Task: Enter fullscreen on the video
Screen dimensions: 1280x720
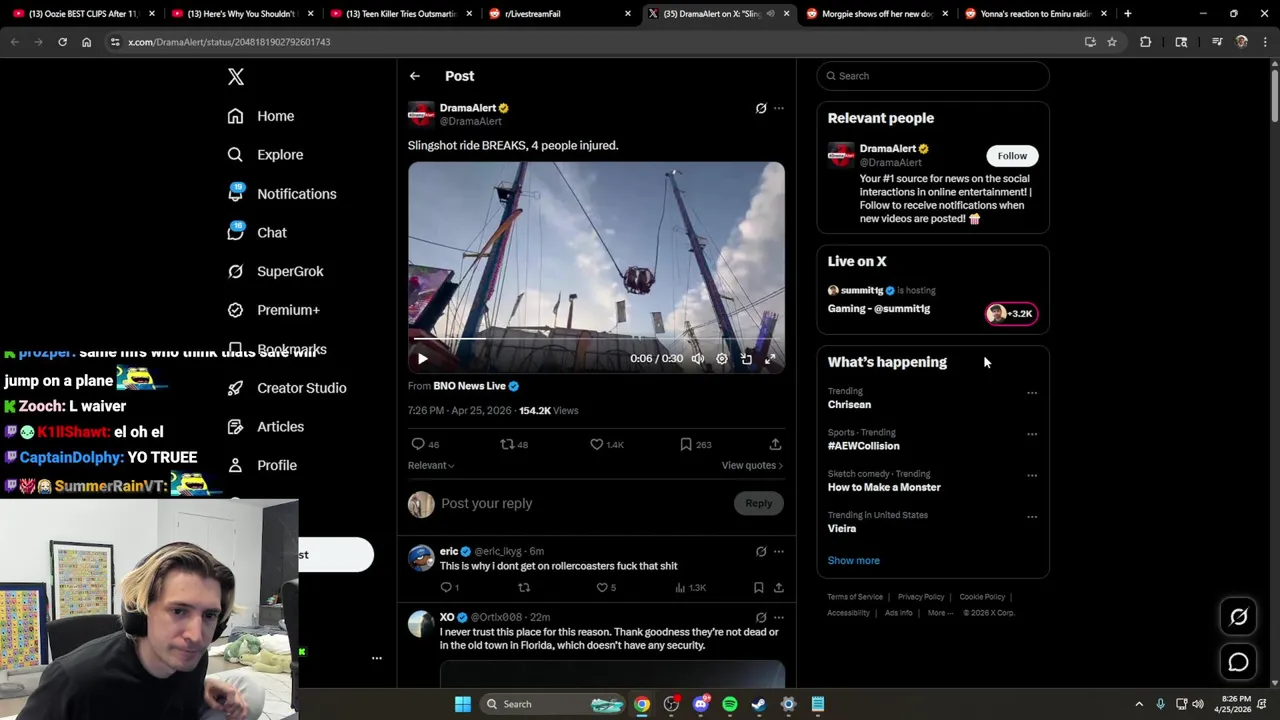Action: tap(770, 359)
